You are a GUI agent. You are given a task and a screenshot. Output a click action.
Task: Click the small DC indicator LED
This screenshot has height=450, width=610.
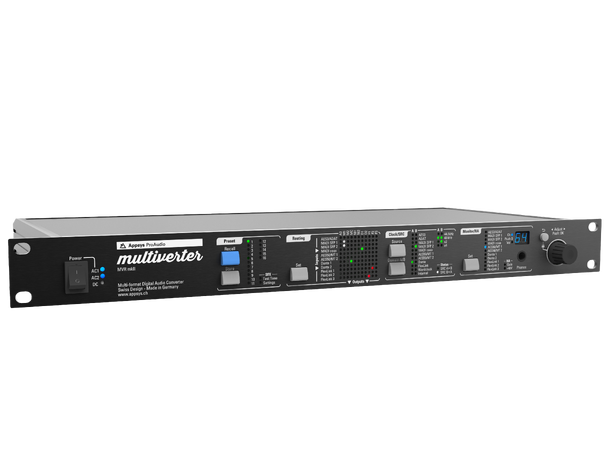pyautogui.click(x=102, y=283)
